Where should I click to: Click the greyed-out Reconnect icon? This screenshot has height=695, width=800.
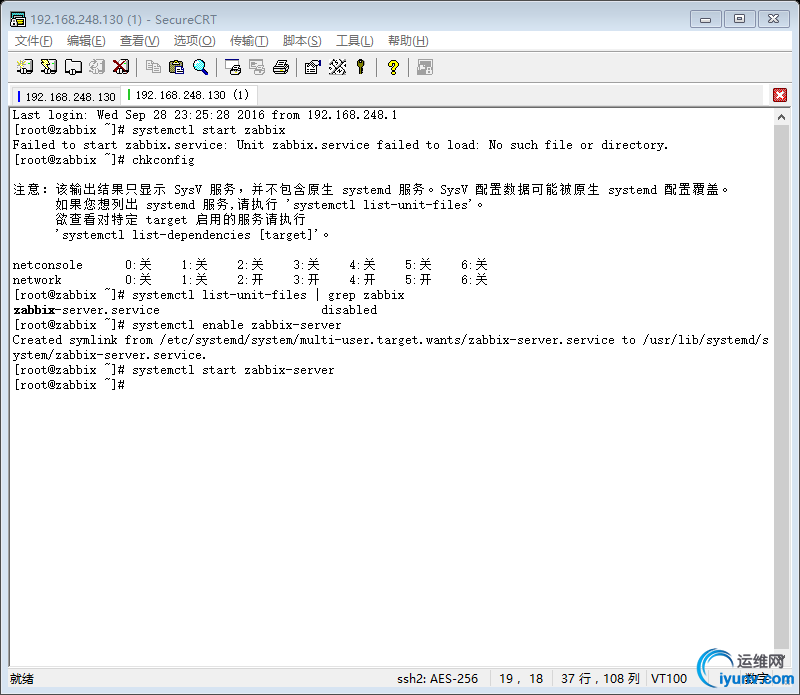(x=97, y=67)
